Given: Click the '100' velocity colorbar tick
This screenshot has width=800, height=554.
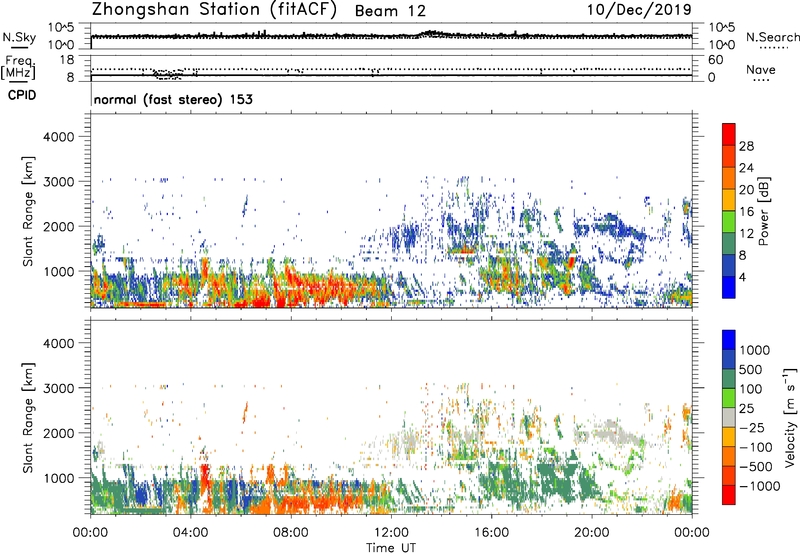Looking at the screenshot, I should pyautogui.click(x=750, y=389).
